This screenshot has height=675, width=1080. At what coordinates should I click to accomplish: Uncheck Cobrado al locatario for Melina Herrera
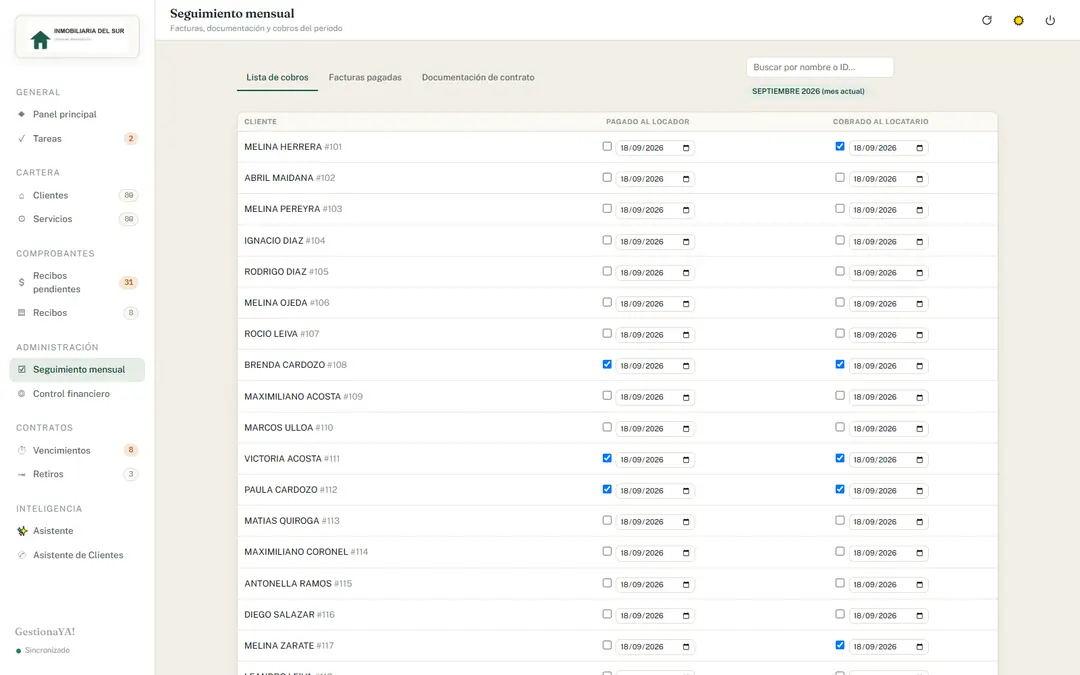click(x=840, y=146)
